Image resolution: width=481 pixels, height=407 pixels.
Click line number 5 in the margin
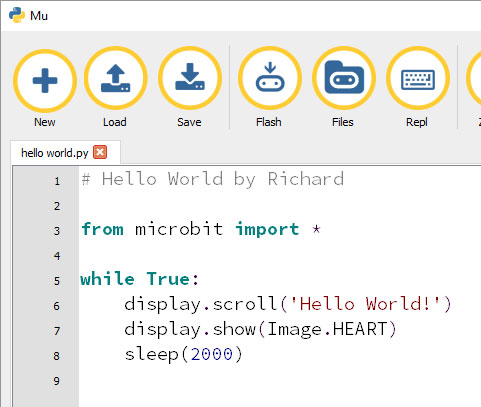coord(57,281)
